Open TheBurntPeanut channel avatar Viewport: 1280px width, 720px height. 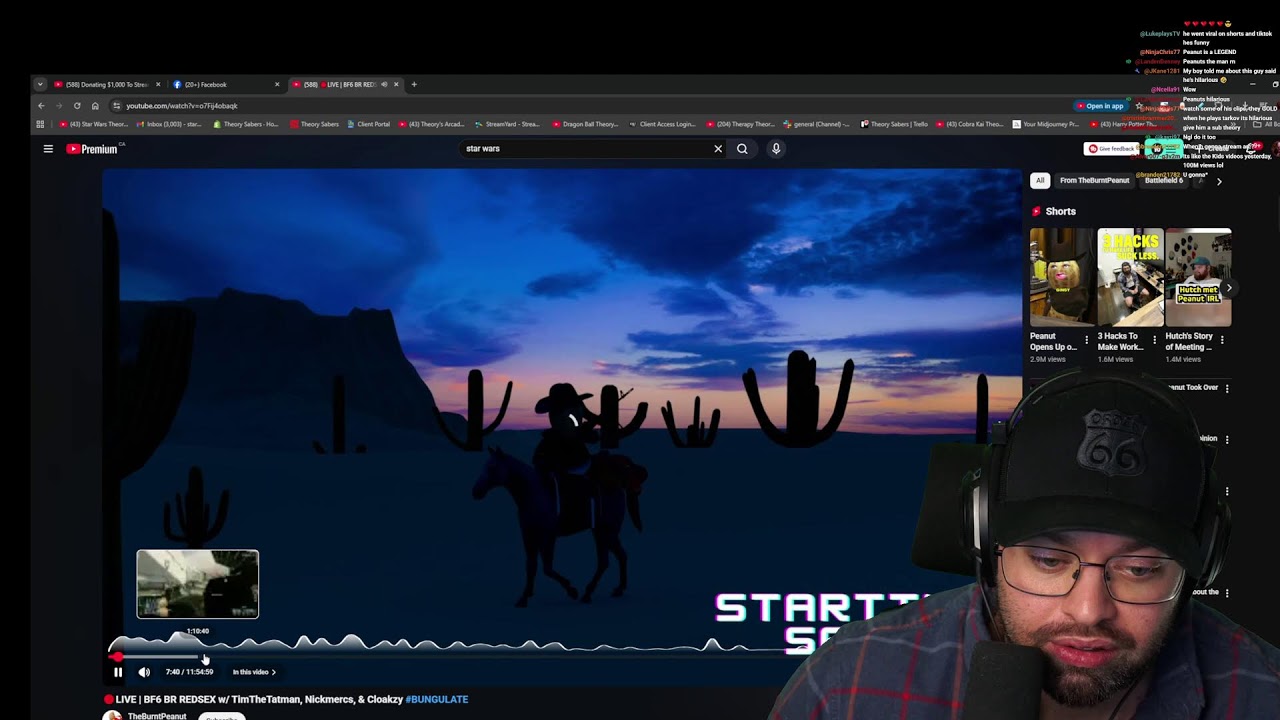pos(112,716)
